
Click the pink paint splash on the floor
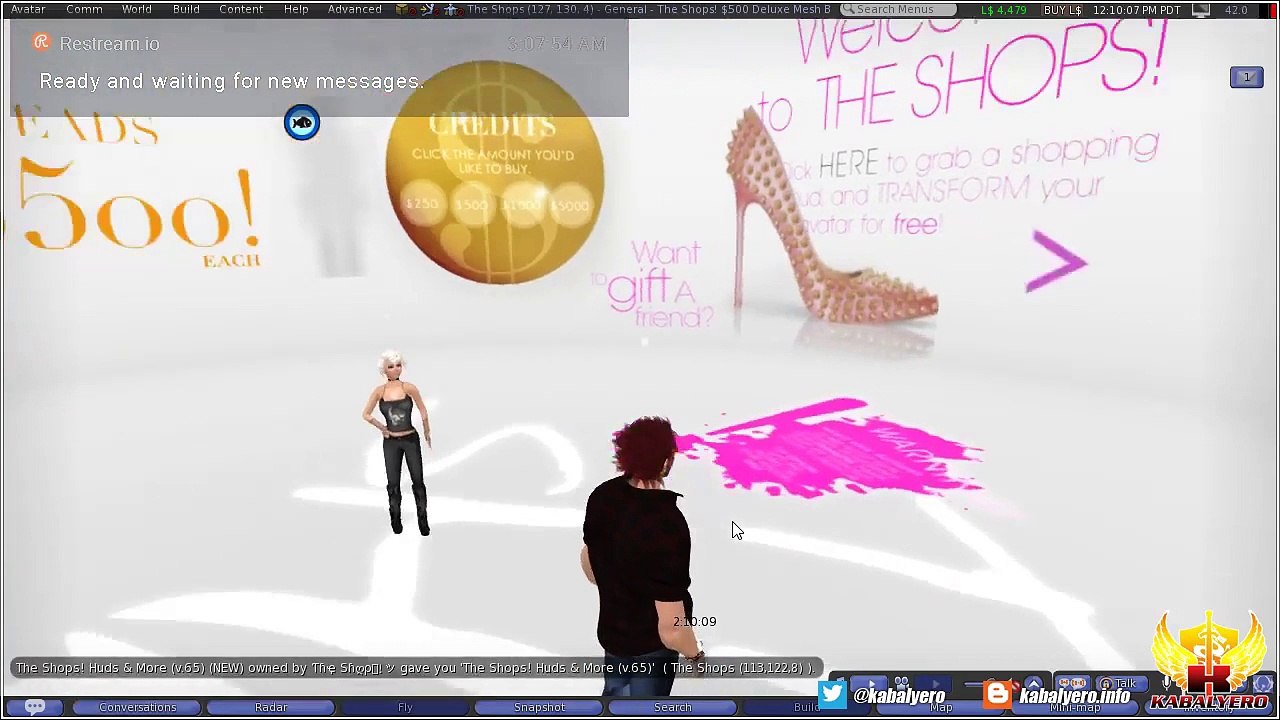832,449
